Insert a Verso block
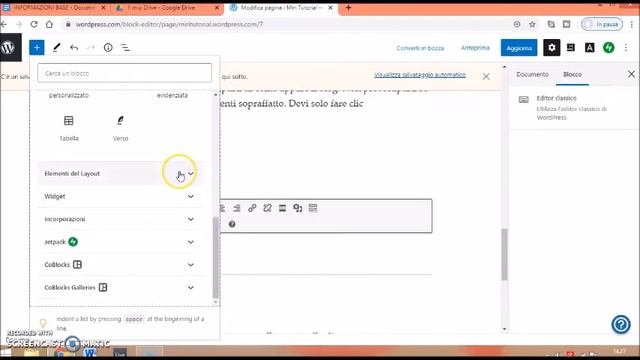This screenshot has height=360, width=640. tap(120, 129)
